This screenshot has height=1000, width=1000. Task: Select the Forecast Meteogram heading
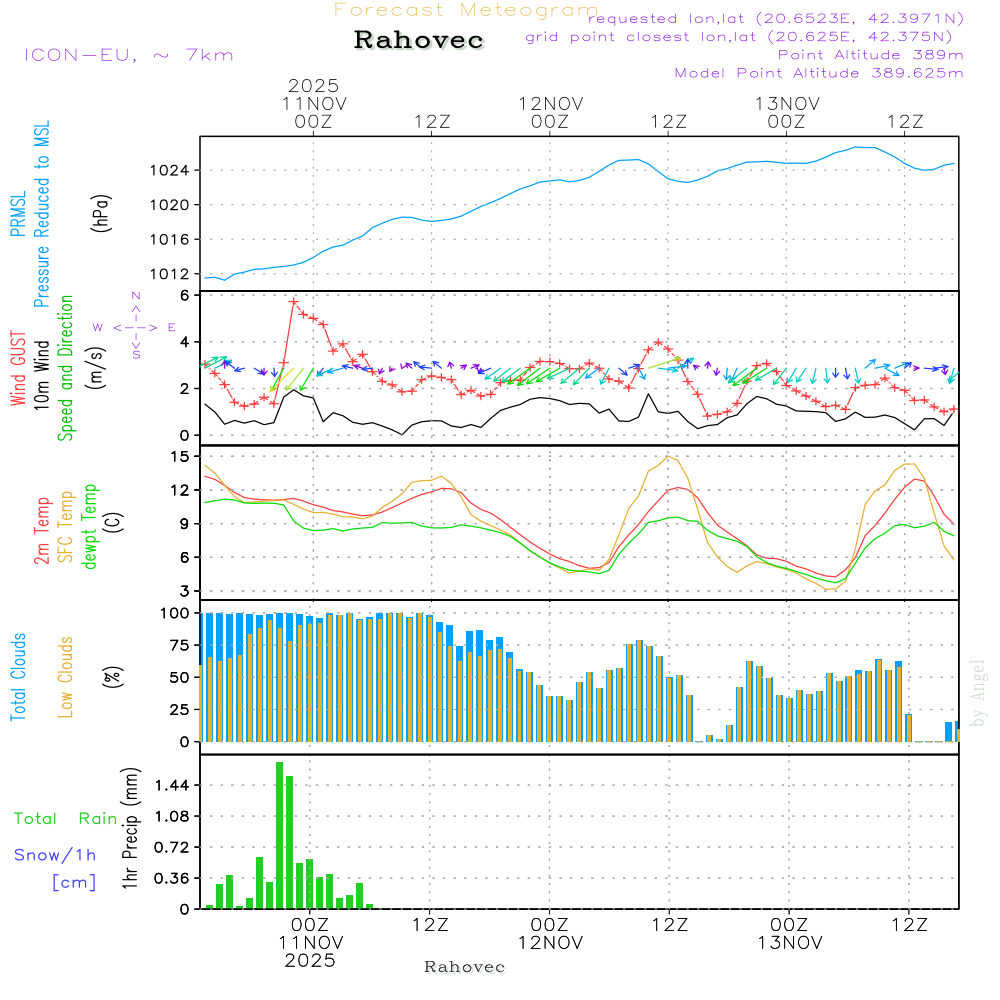click(x=466, y=10)
